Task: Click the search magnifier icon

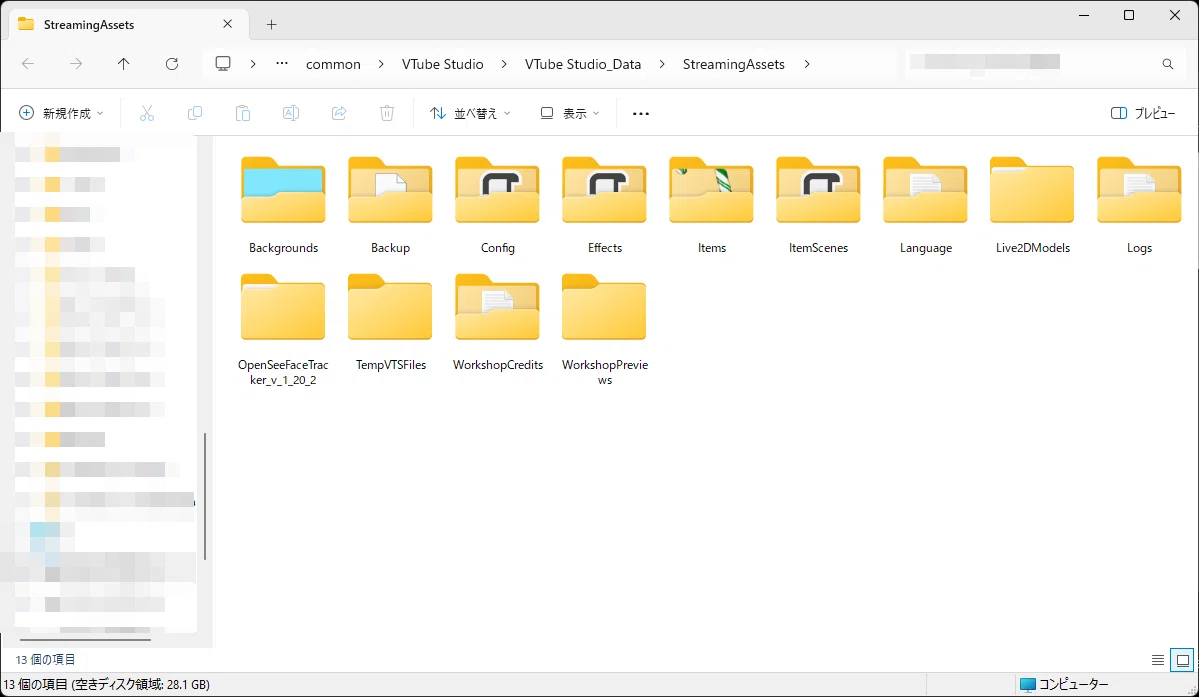Action: tap(1168, 64)
